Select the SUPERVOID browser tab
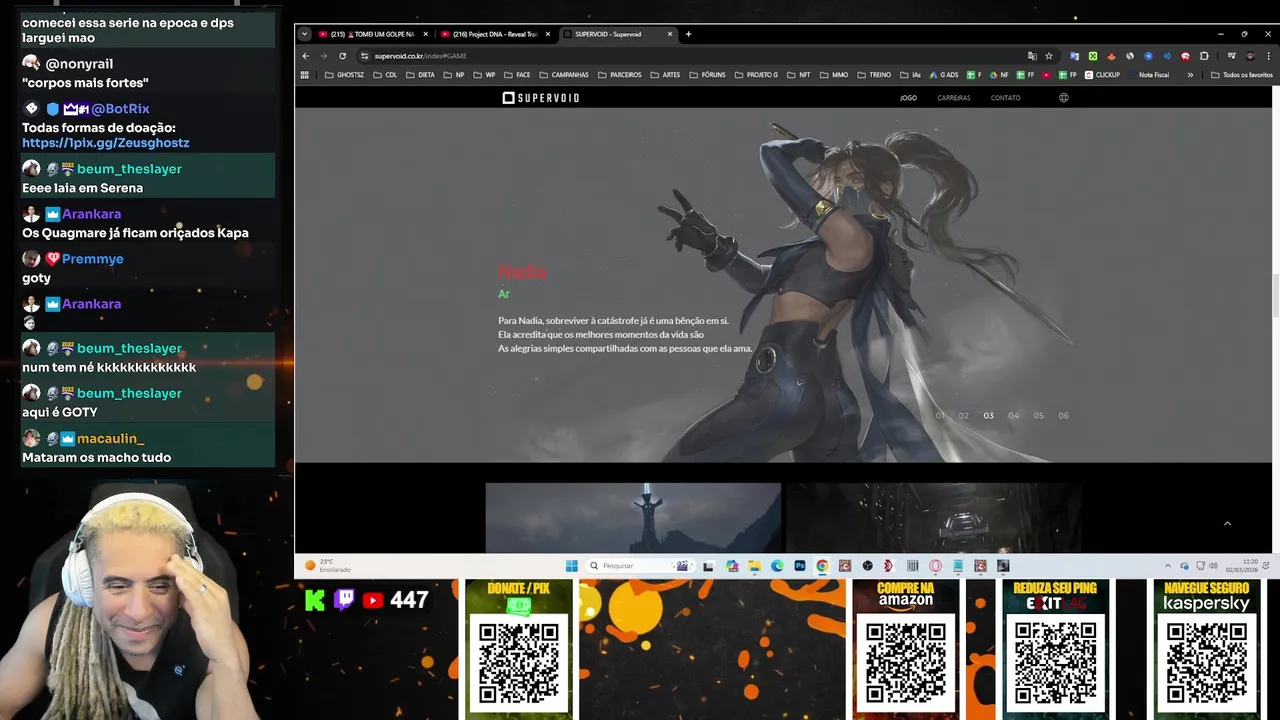 [x=608, y=34]
